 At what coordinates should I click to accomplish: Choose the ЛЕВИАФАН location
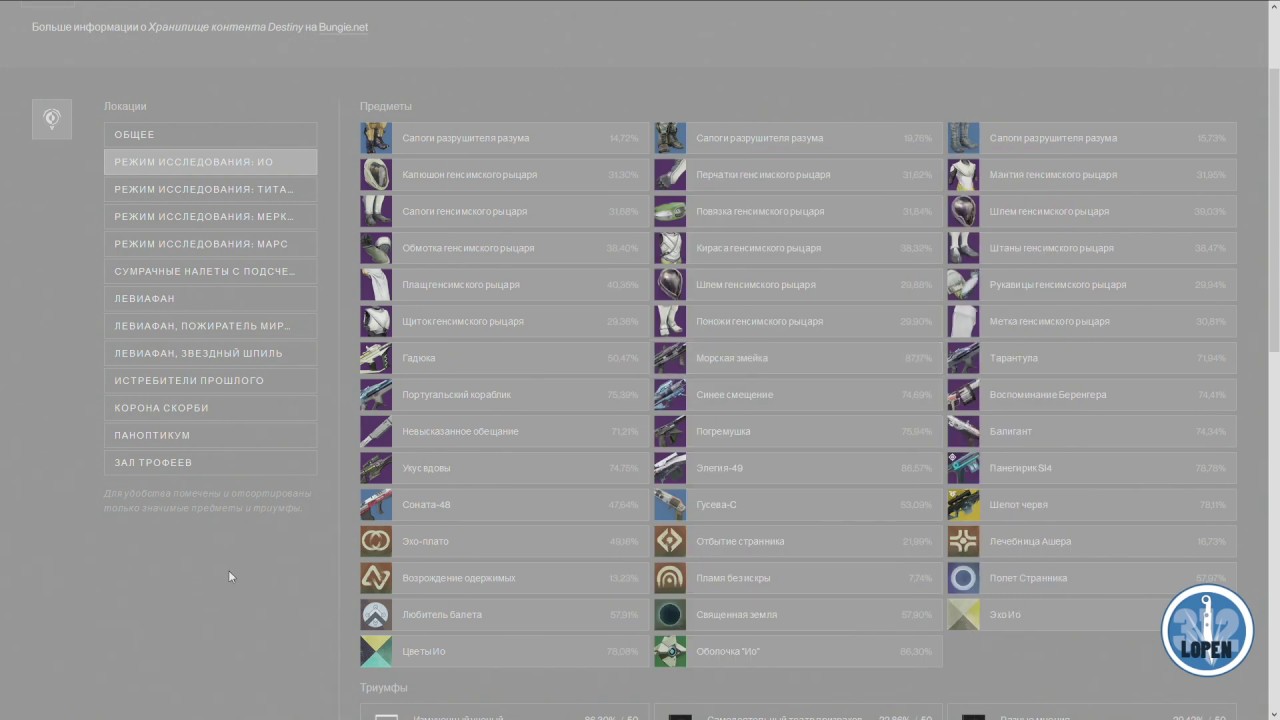click(211, 299)
